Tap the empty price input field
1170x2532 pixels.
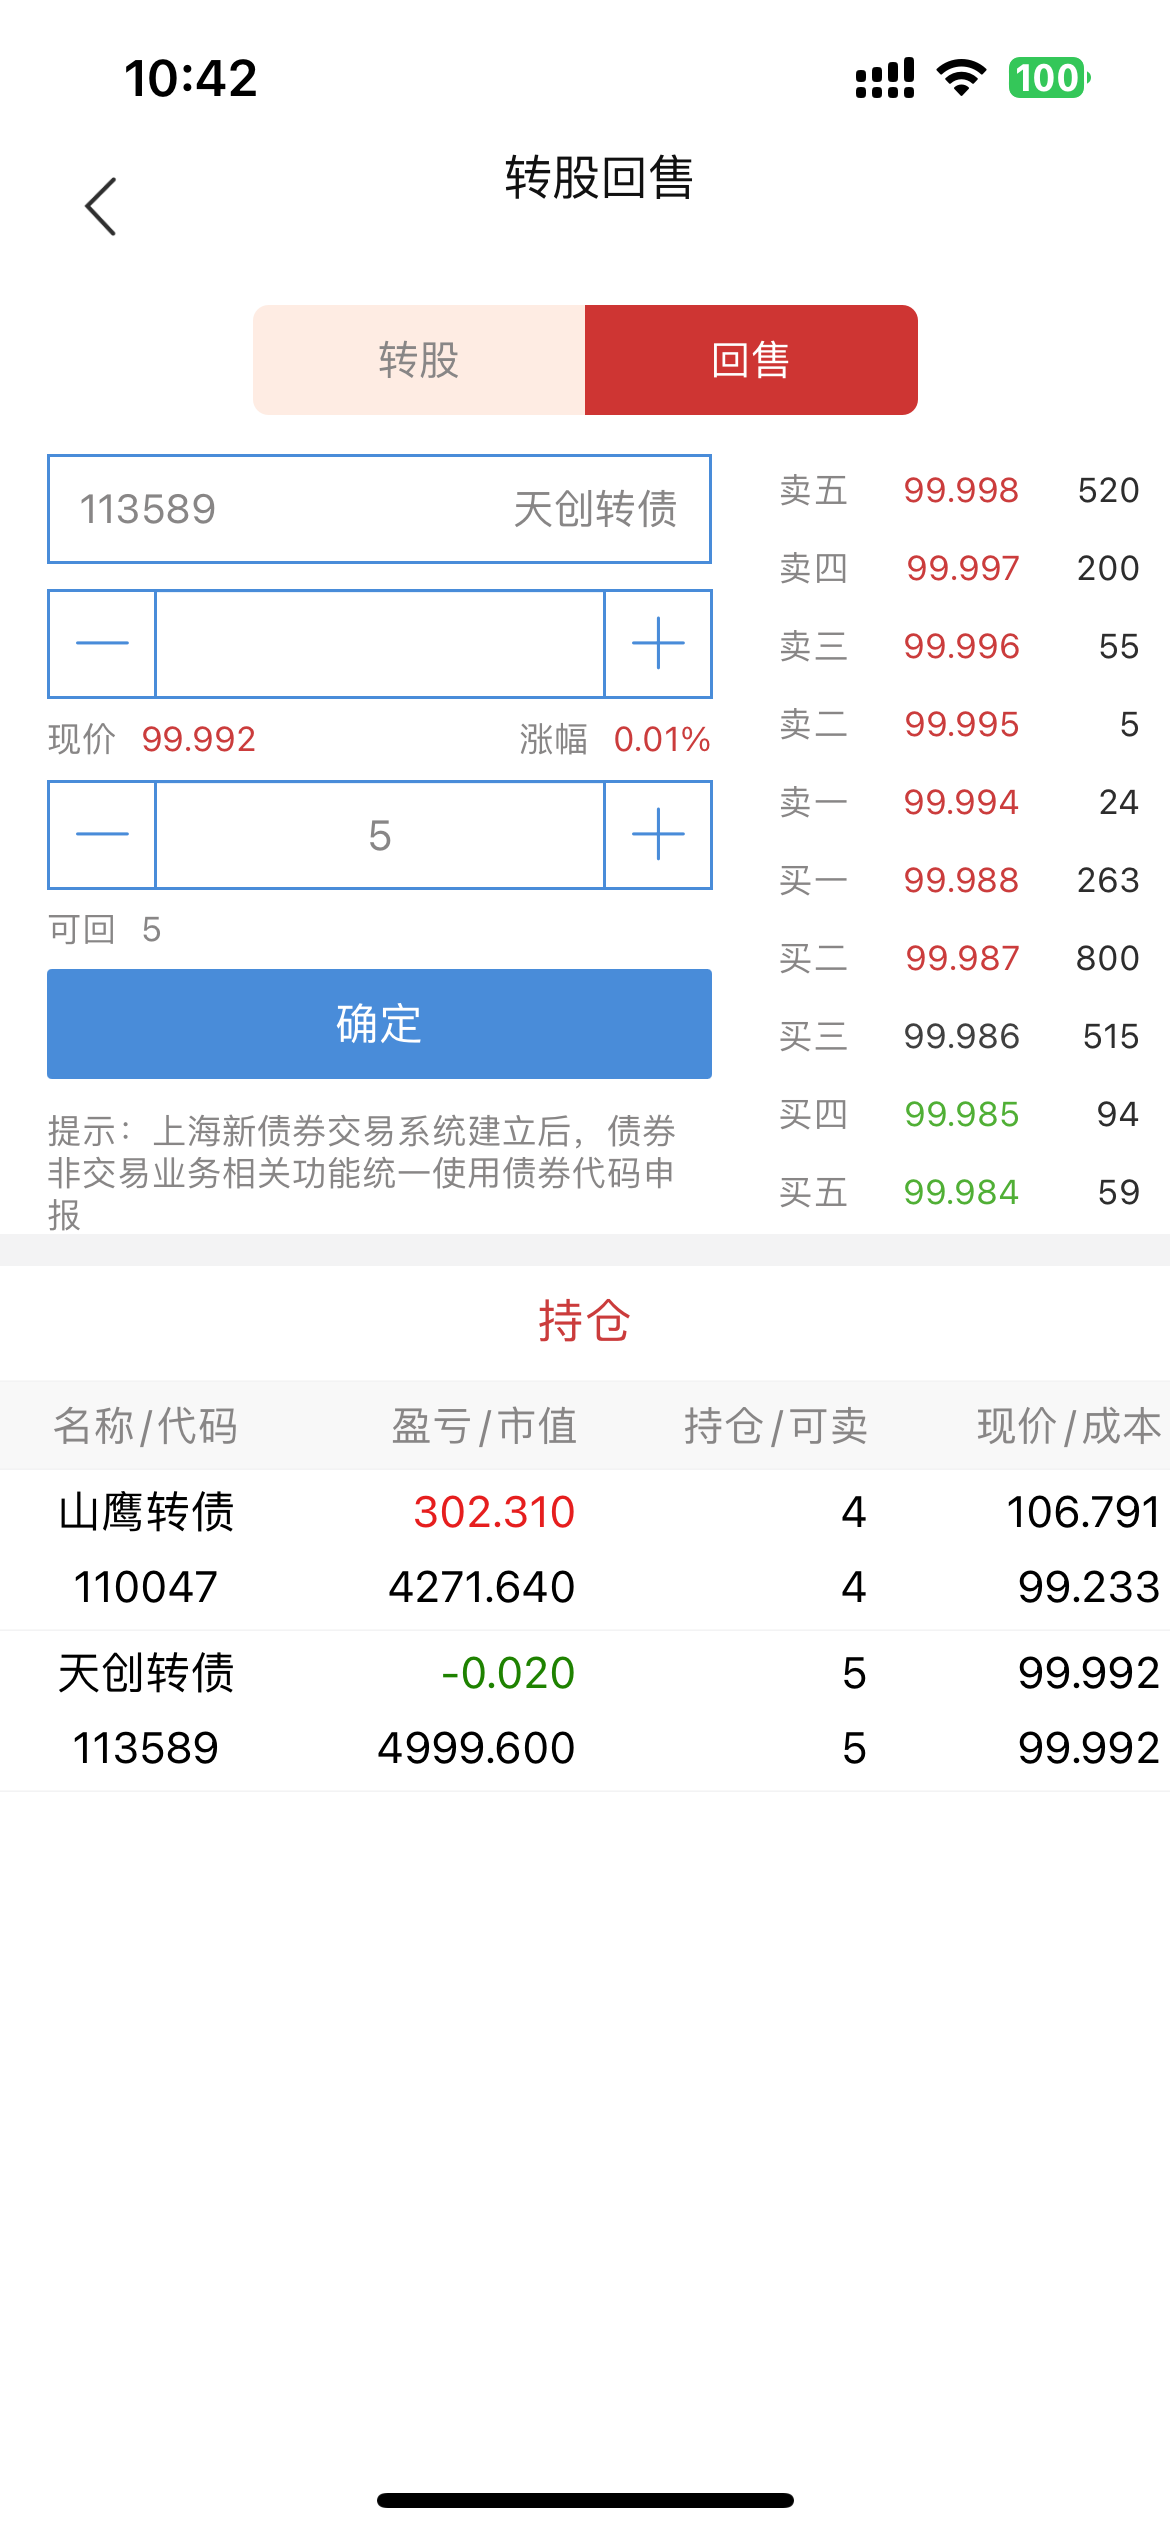[380, 643]
